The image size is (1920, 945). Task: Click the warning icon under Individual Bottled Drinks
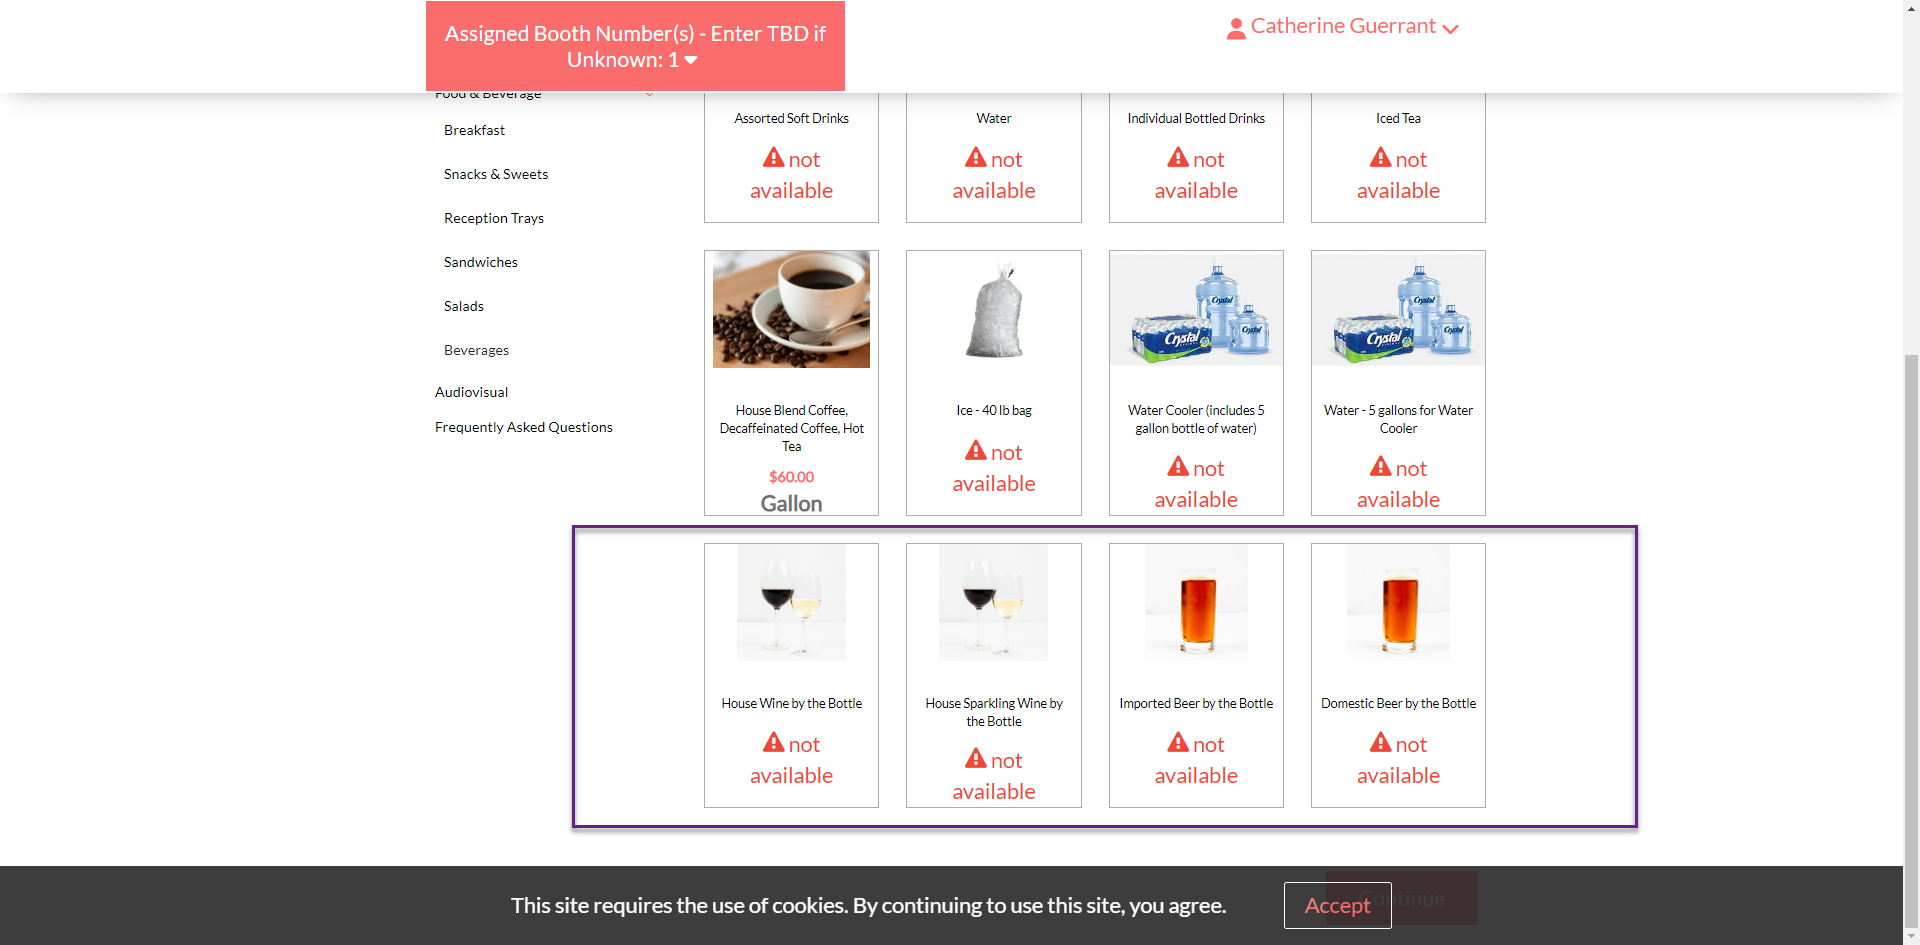point(1178,158)
